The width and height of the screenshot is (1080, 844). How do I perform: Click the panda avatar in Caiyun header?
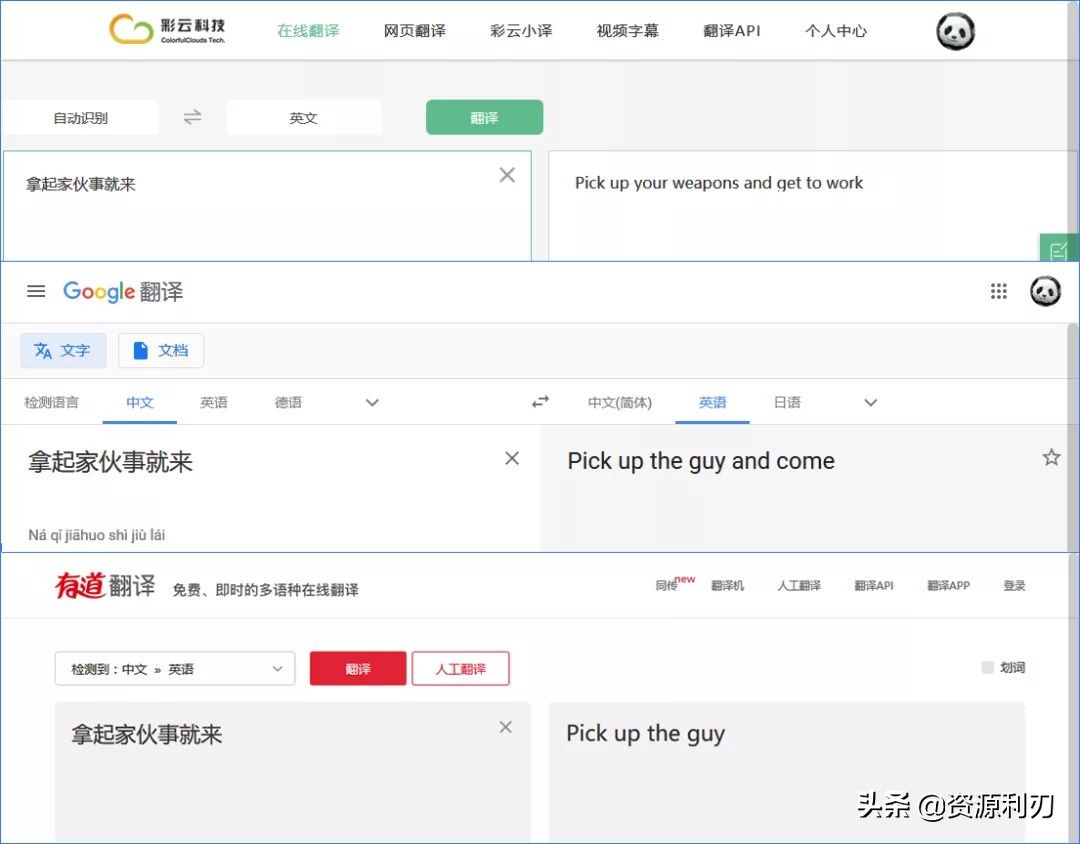[955, 31]
